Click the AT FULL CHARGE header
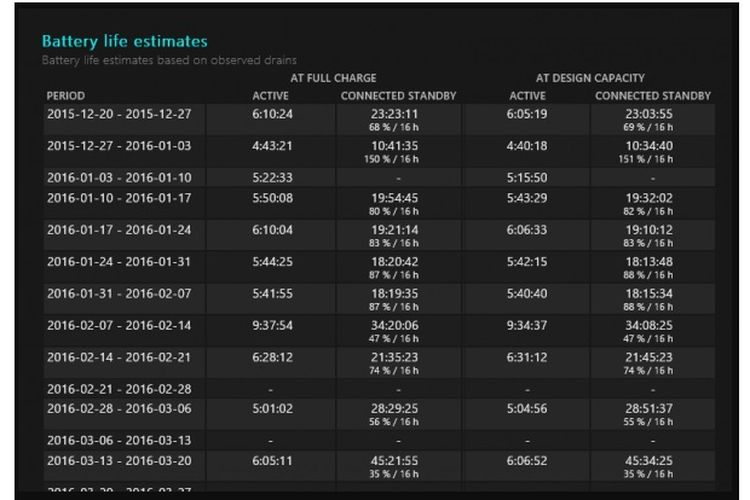 click(x=333, y=78)
